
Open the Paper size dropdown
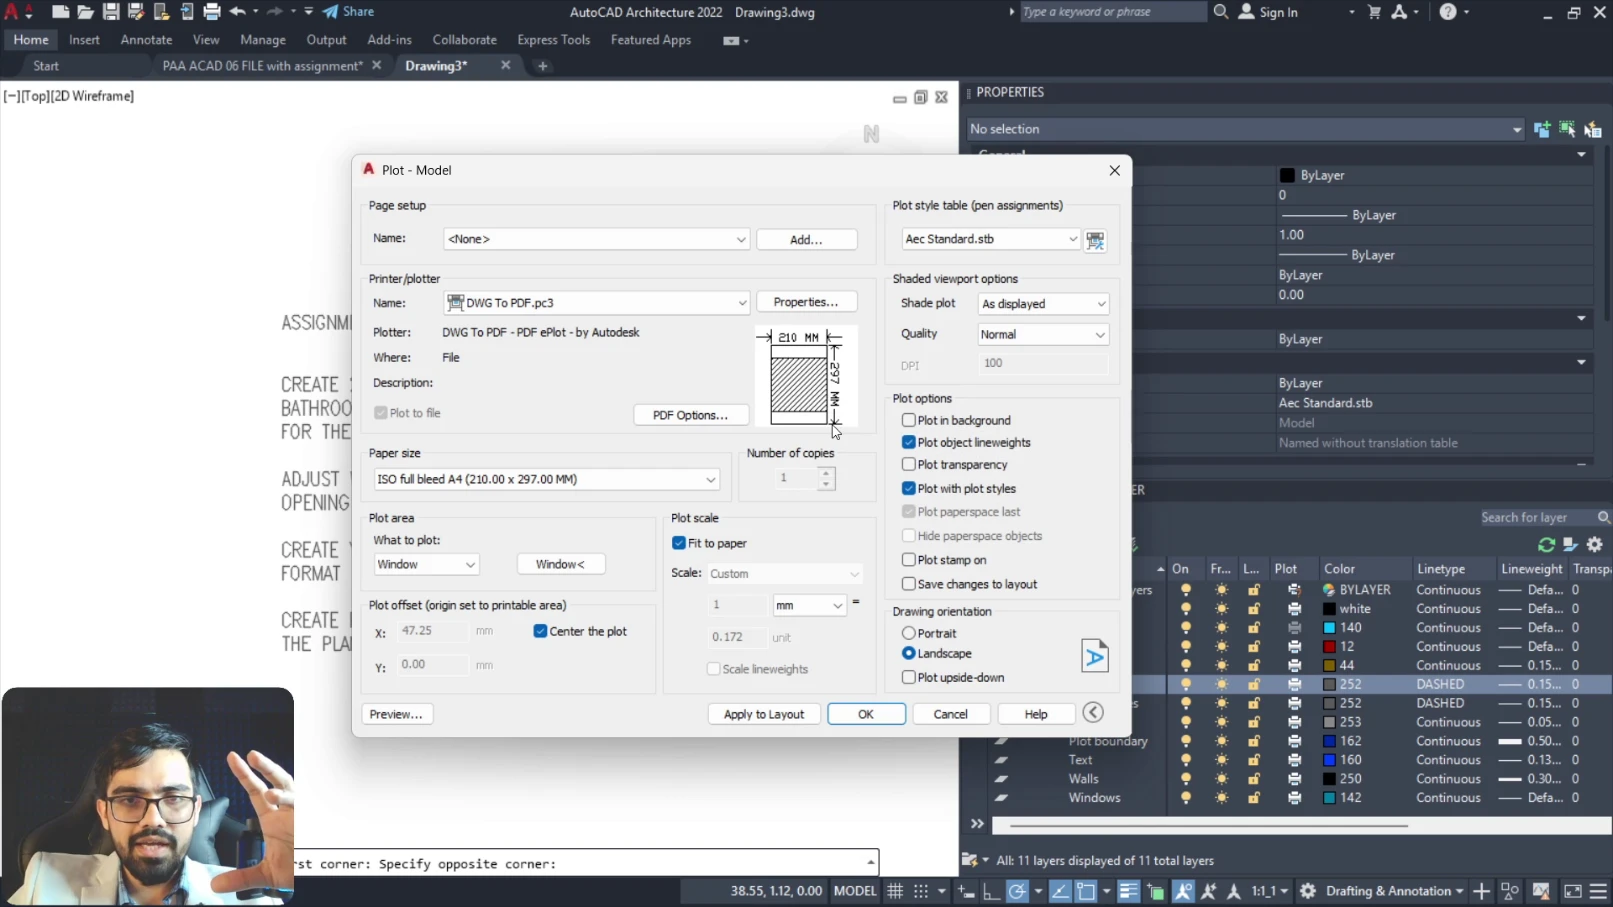(546, 480)
